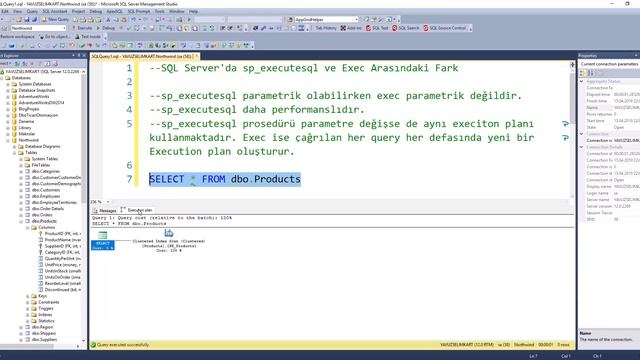Switch to the Messages results tab
Image resolution: width=640 pixels, height=360 pixels.
(x=105, y=211)
